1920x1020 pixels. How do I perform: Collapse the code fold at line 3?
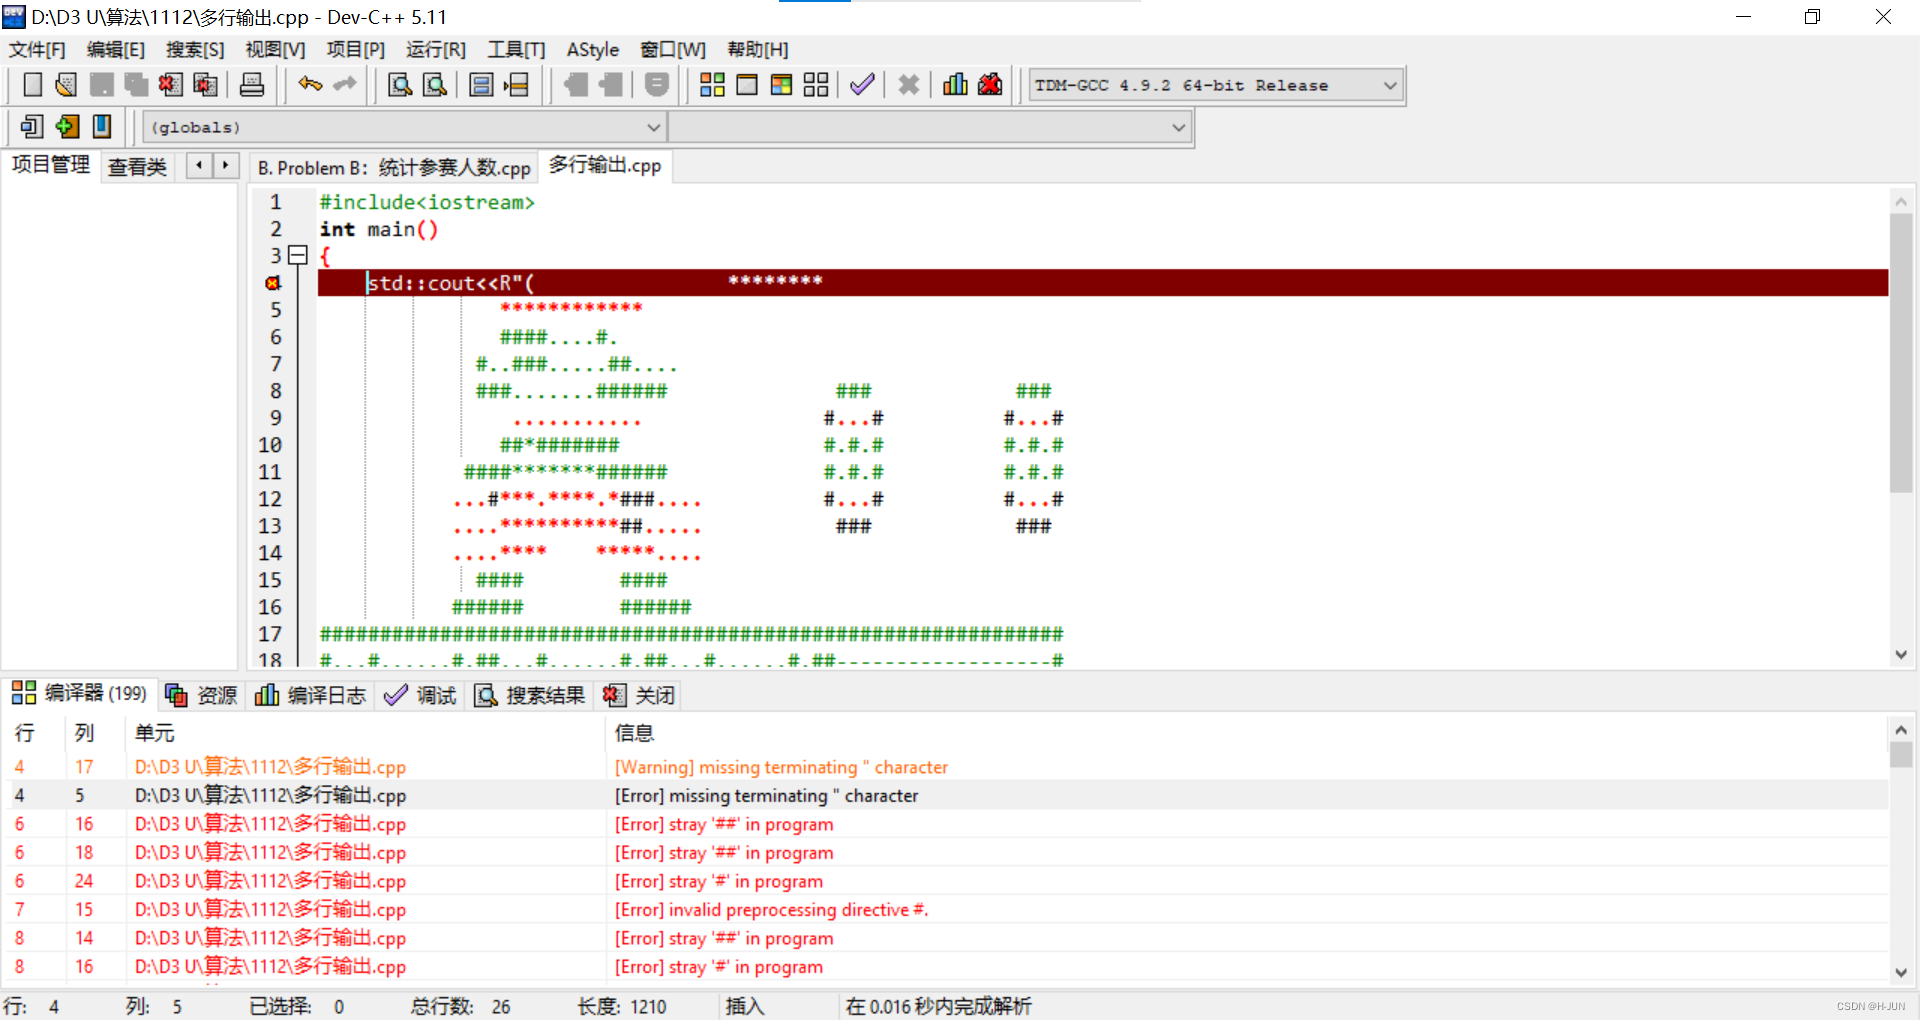coord(297,256)
